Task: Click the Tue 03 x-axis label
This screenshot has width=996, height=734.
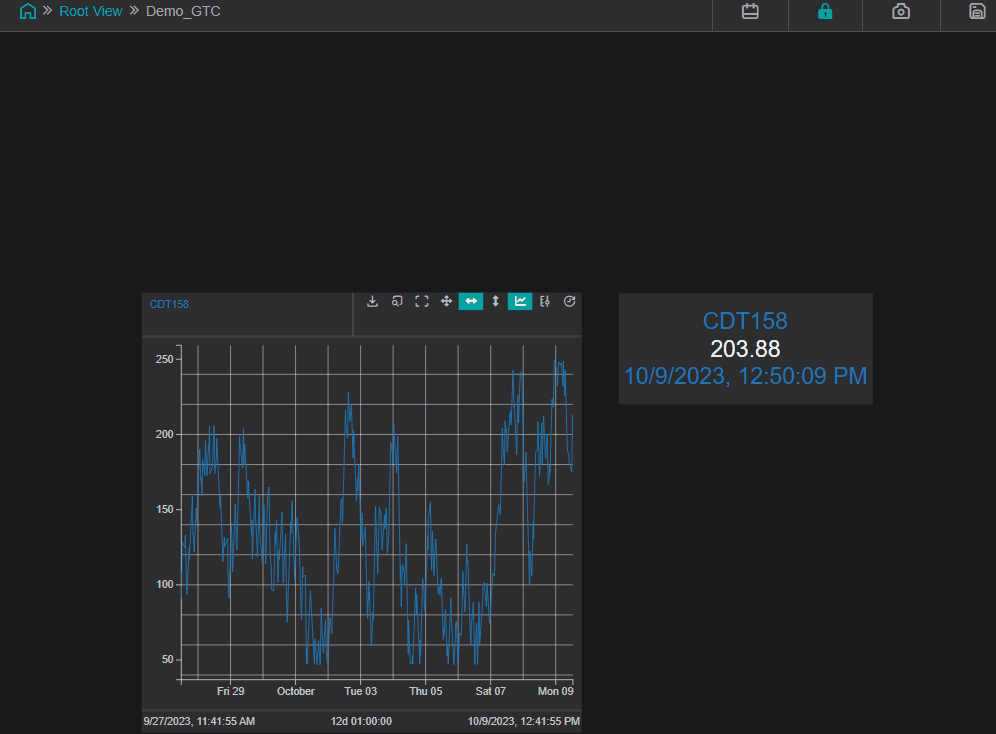Action: click(361, 691)
